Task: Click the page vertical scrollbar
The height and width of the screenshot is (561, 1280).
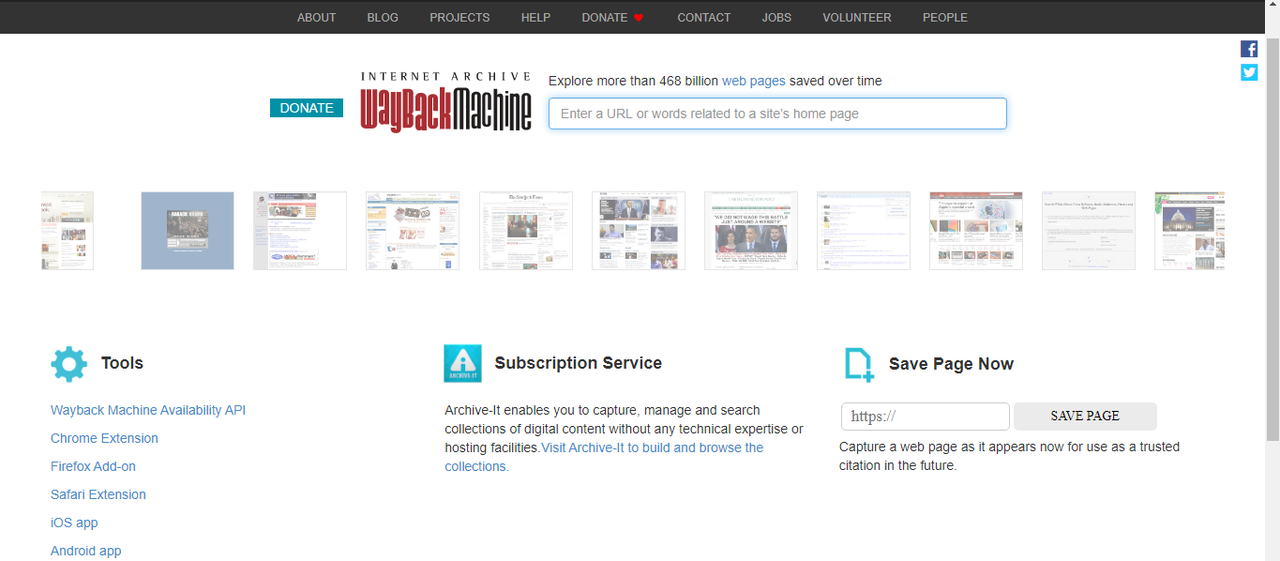Action: click(1273, 239)
